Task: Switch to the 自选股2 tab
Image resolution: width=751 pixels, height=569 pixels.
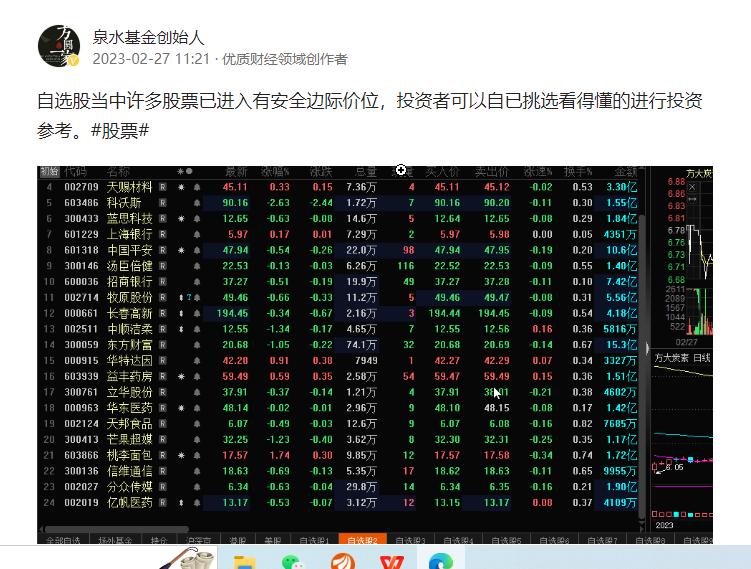Action: pyautogui.click(x=362, y=540)
